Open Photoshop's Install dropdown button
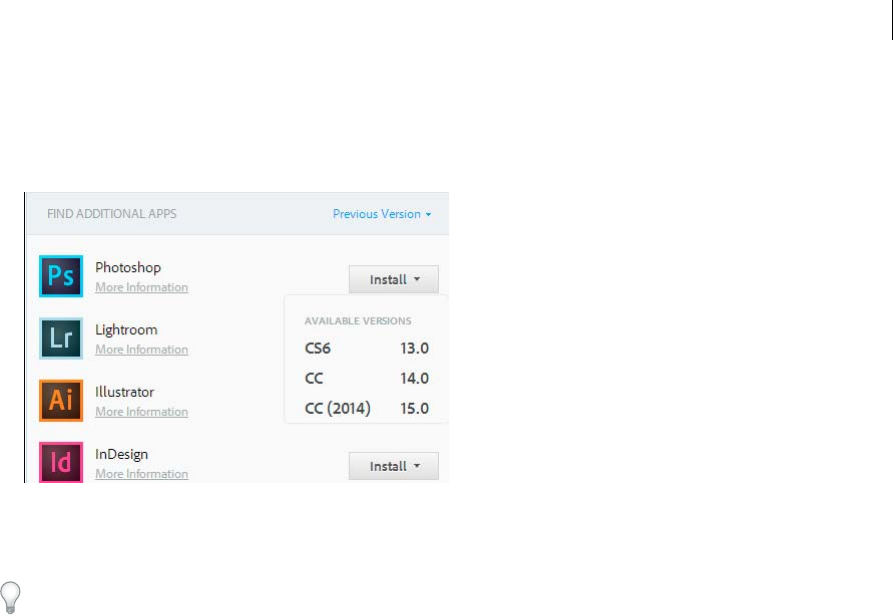The height and width of the screenshot is (615, 893). pos(394,280)
